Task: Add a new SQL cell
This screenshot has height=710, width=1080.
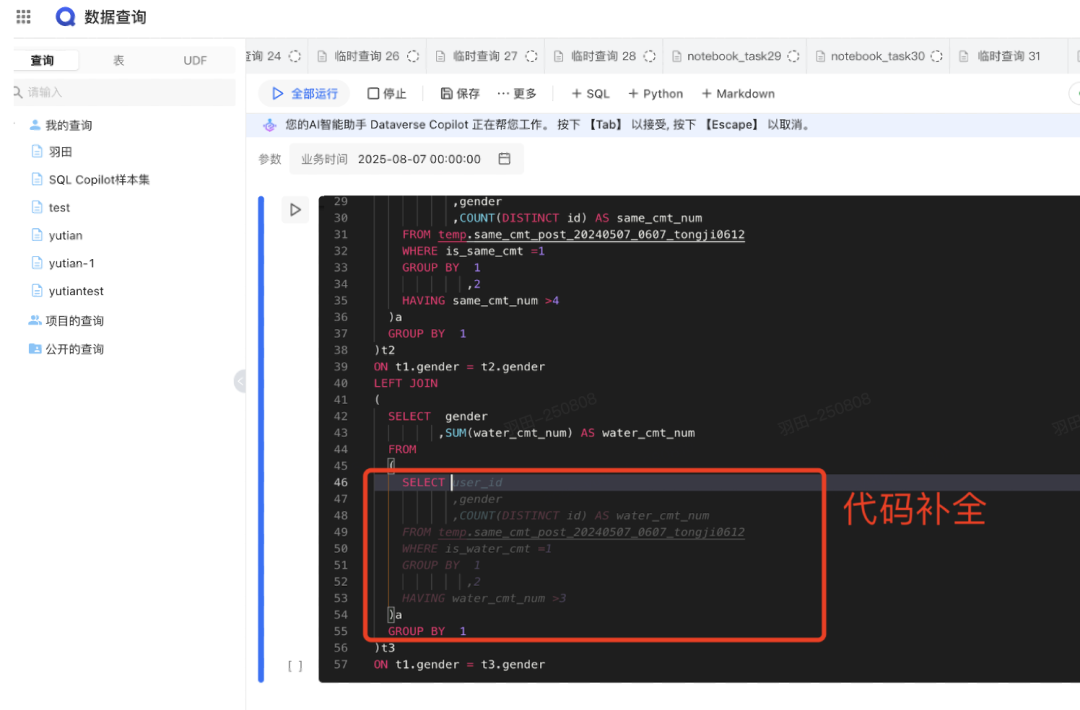Action: coord(590,94)
